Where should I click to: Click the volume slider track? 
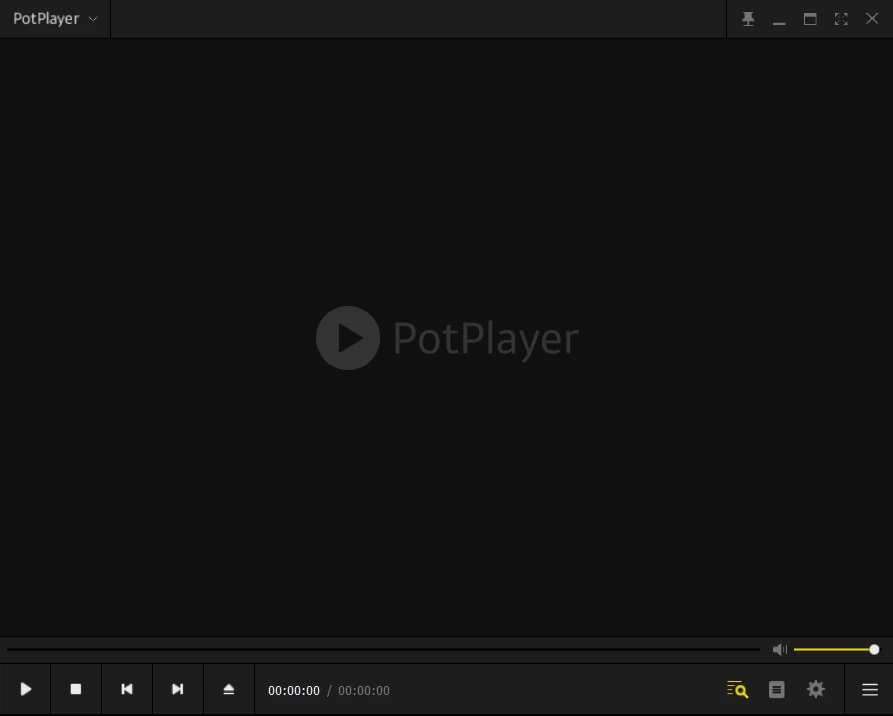[x=836, y=649]
